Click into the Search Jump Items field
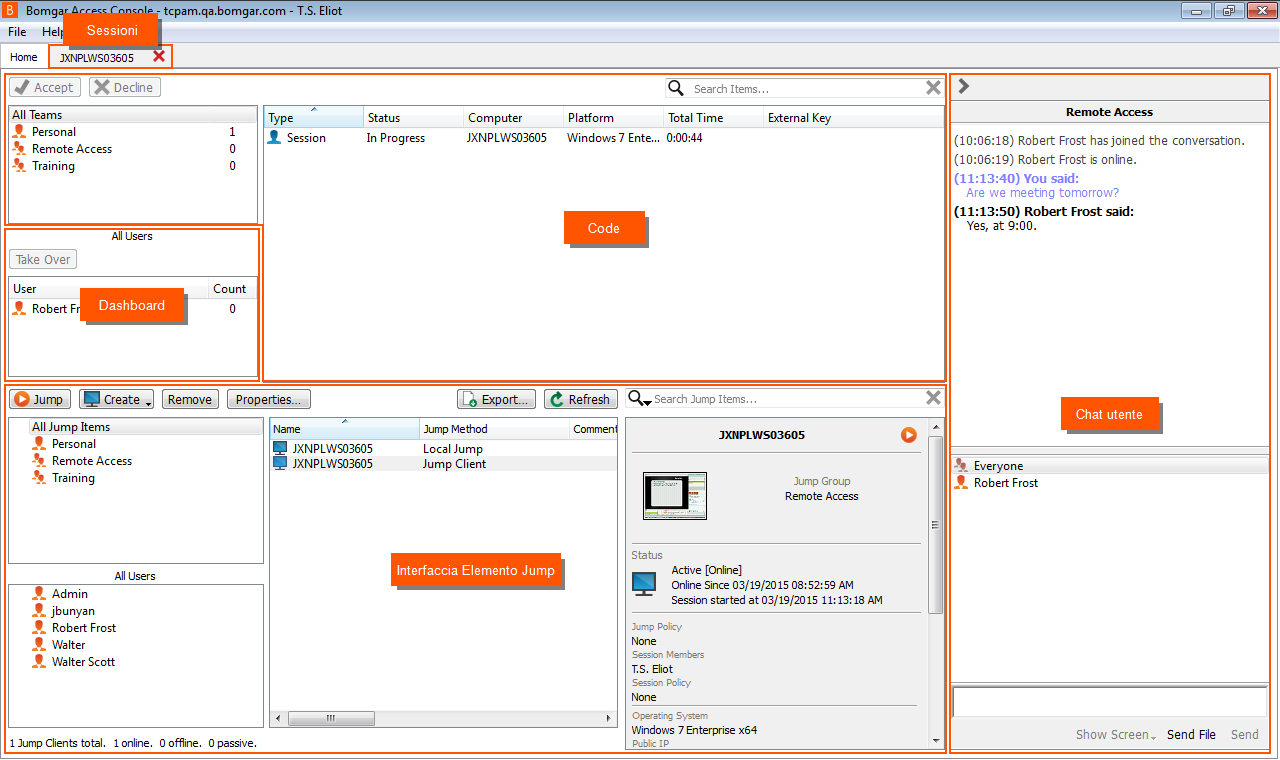 coord(787,399)
